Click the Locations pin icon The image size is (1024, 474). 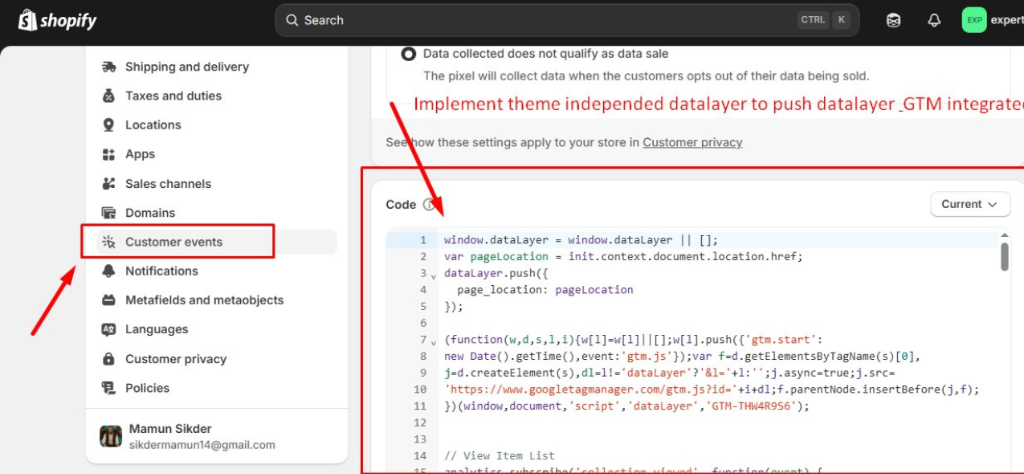click(109, 125)
